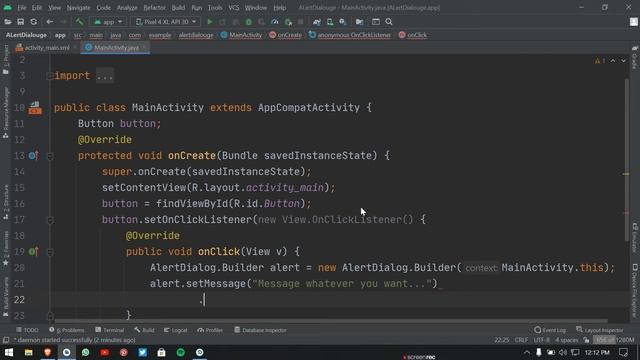Open the TODO tool window
This screenshot has width=640, height=360.
pos(27,330)
